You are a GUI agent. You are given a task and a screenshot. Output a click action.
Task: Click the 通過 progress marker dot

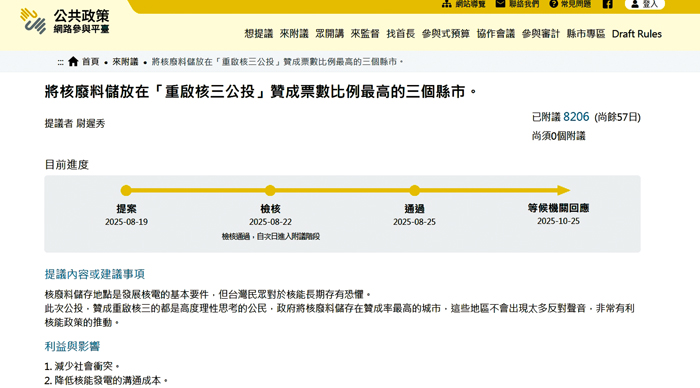pyautogui.click(x=414, y=191)
